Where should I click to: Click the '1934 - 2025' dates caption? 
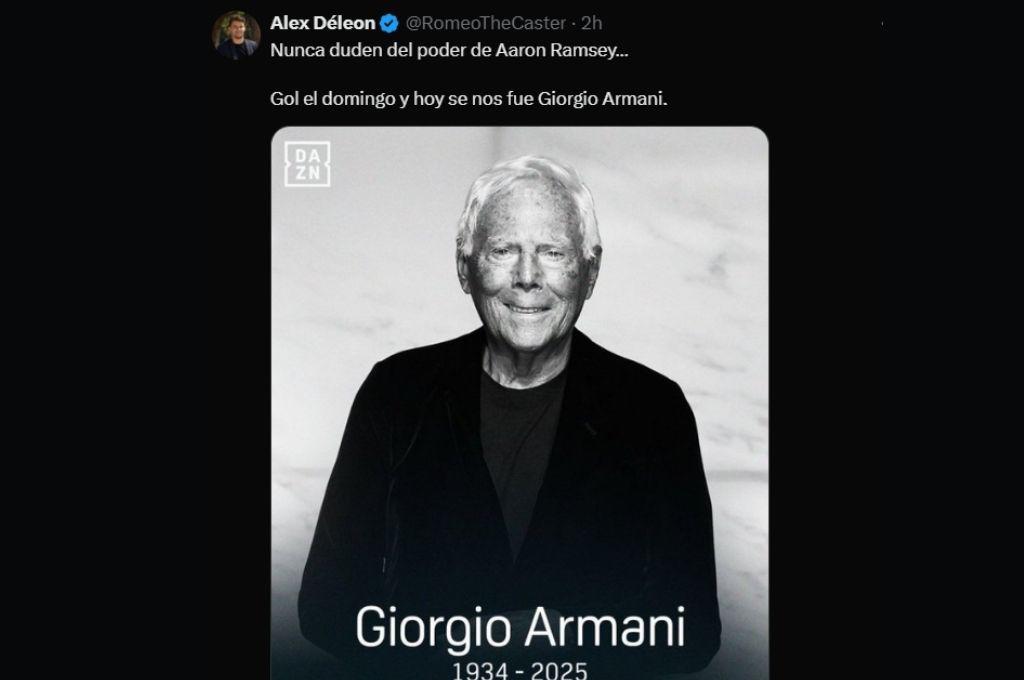coord(520,671)
